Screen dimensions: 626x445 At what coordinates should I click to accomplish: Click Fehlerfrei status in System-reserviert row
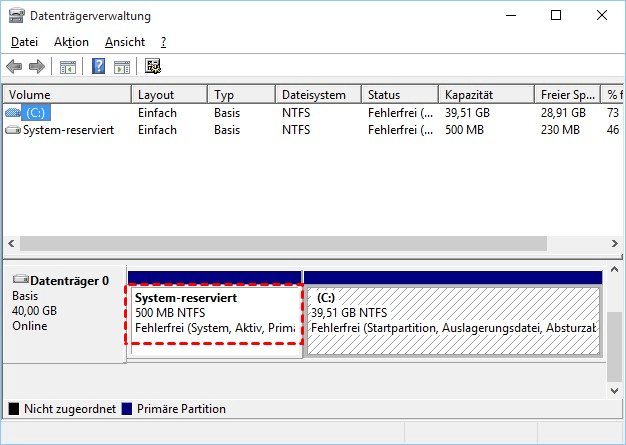point(400,130)
